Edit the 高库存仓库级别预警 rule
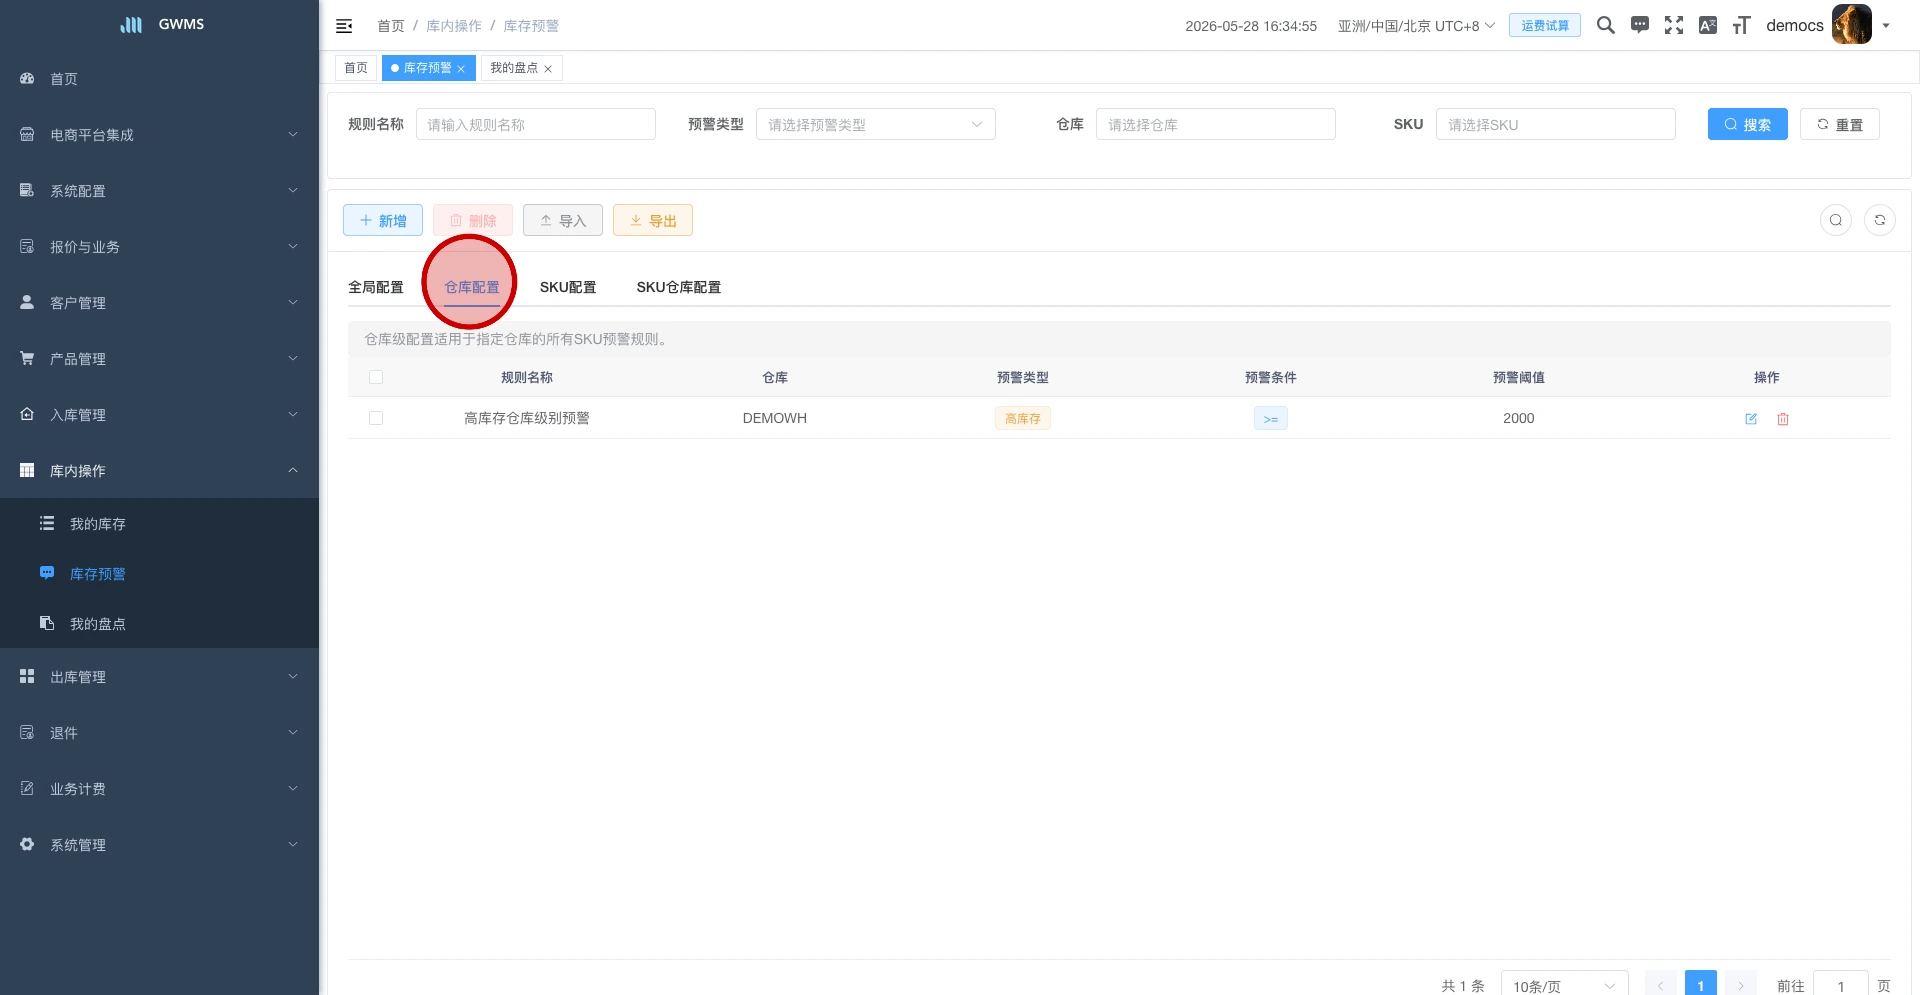 coord(1751,419)
